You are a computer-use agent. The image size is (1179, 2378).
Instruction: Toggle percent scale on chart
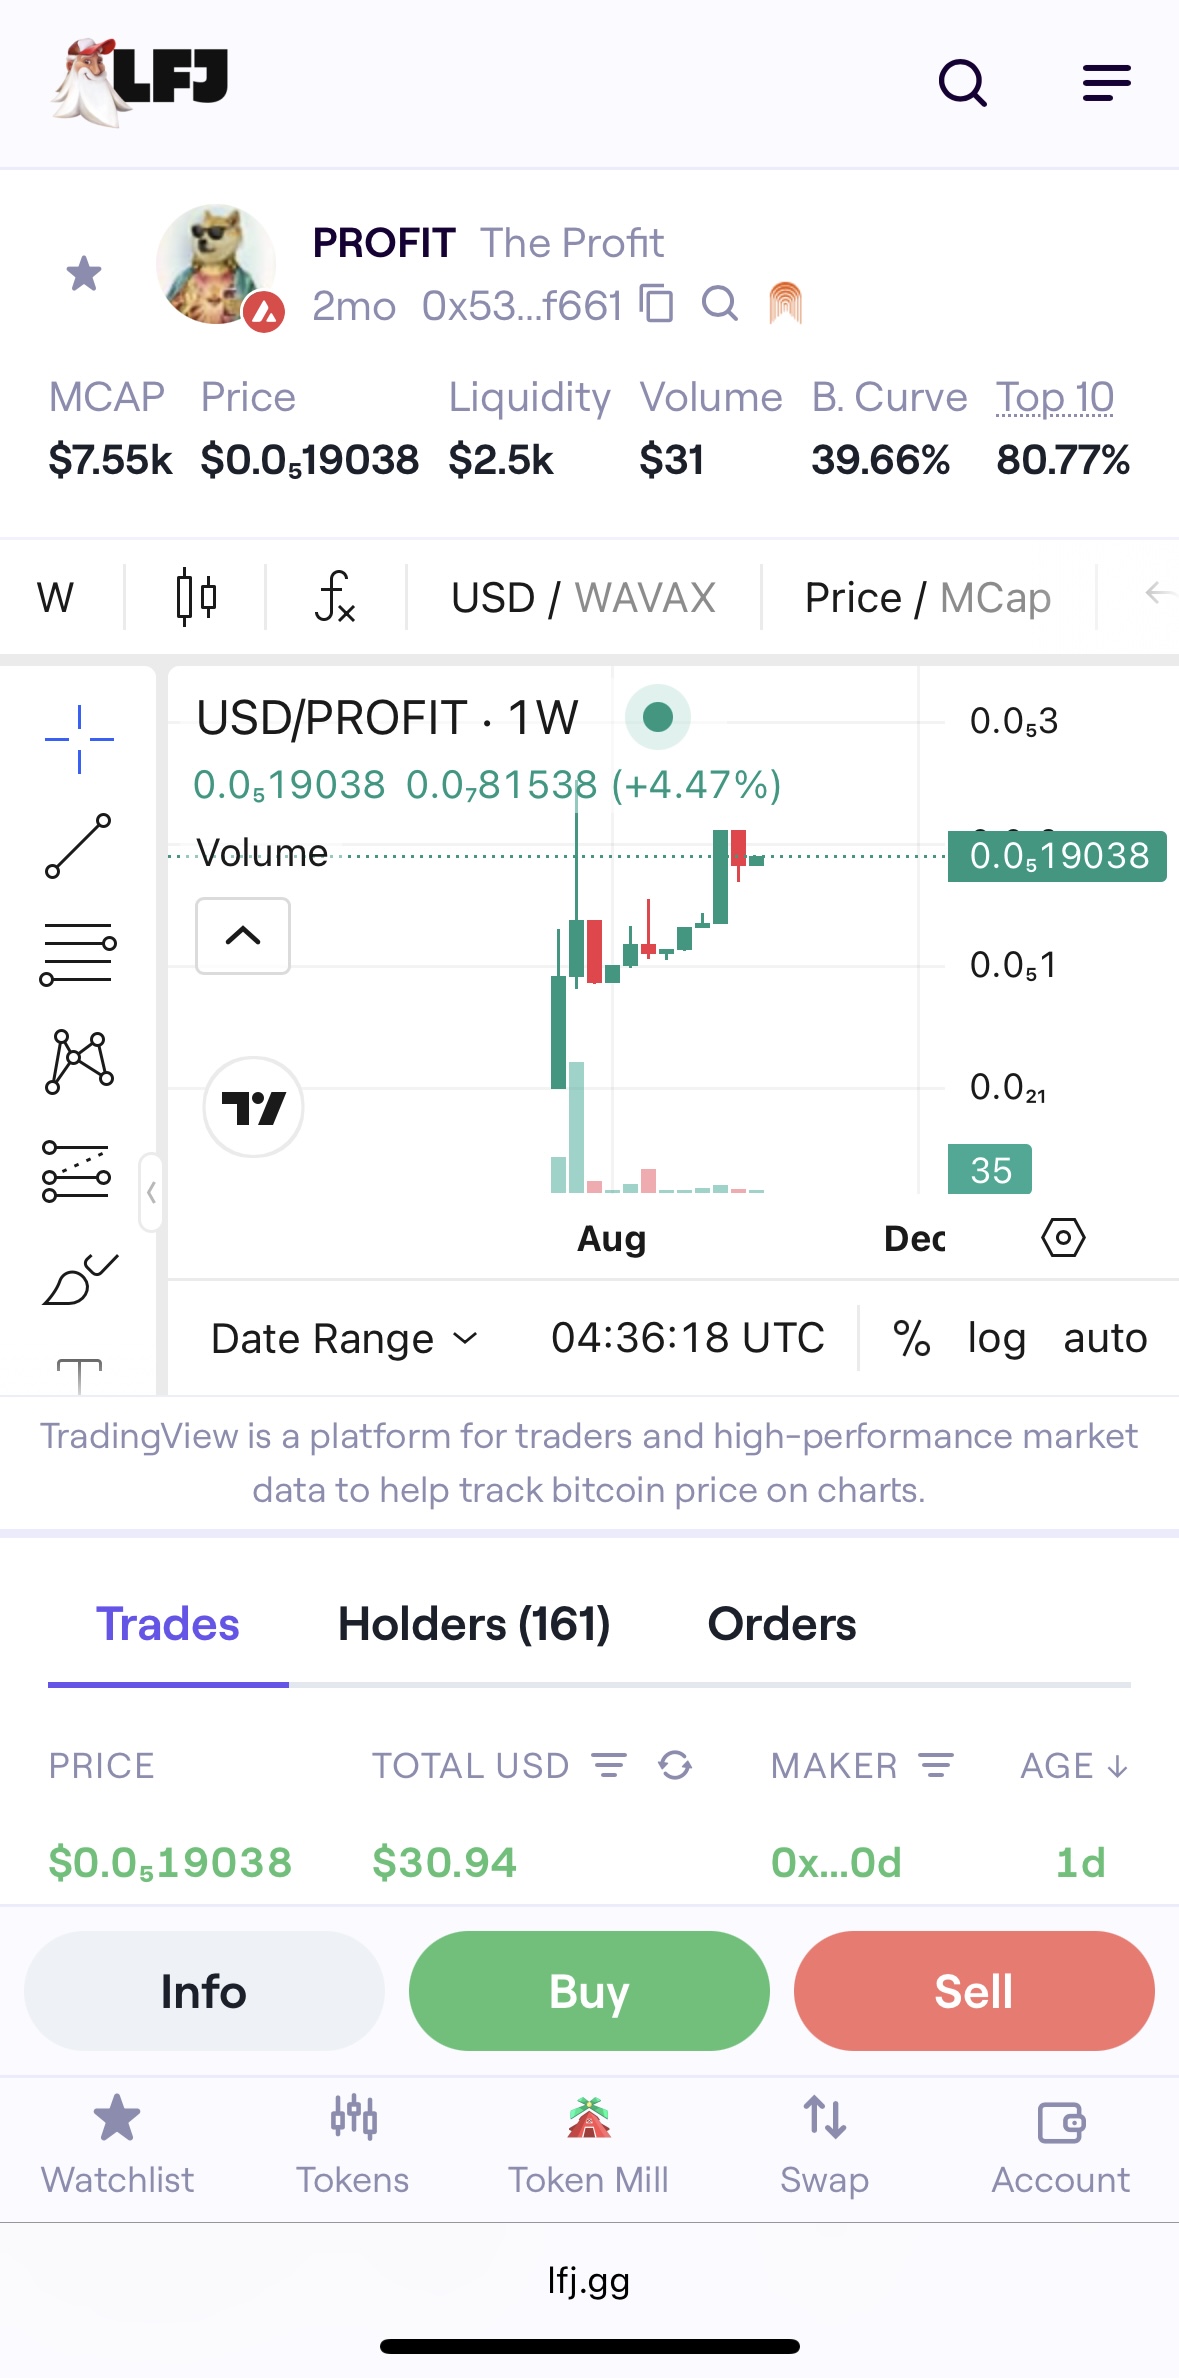point(911,1338)
